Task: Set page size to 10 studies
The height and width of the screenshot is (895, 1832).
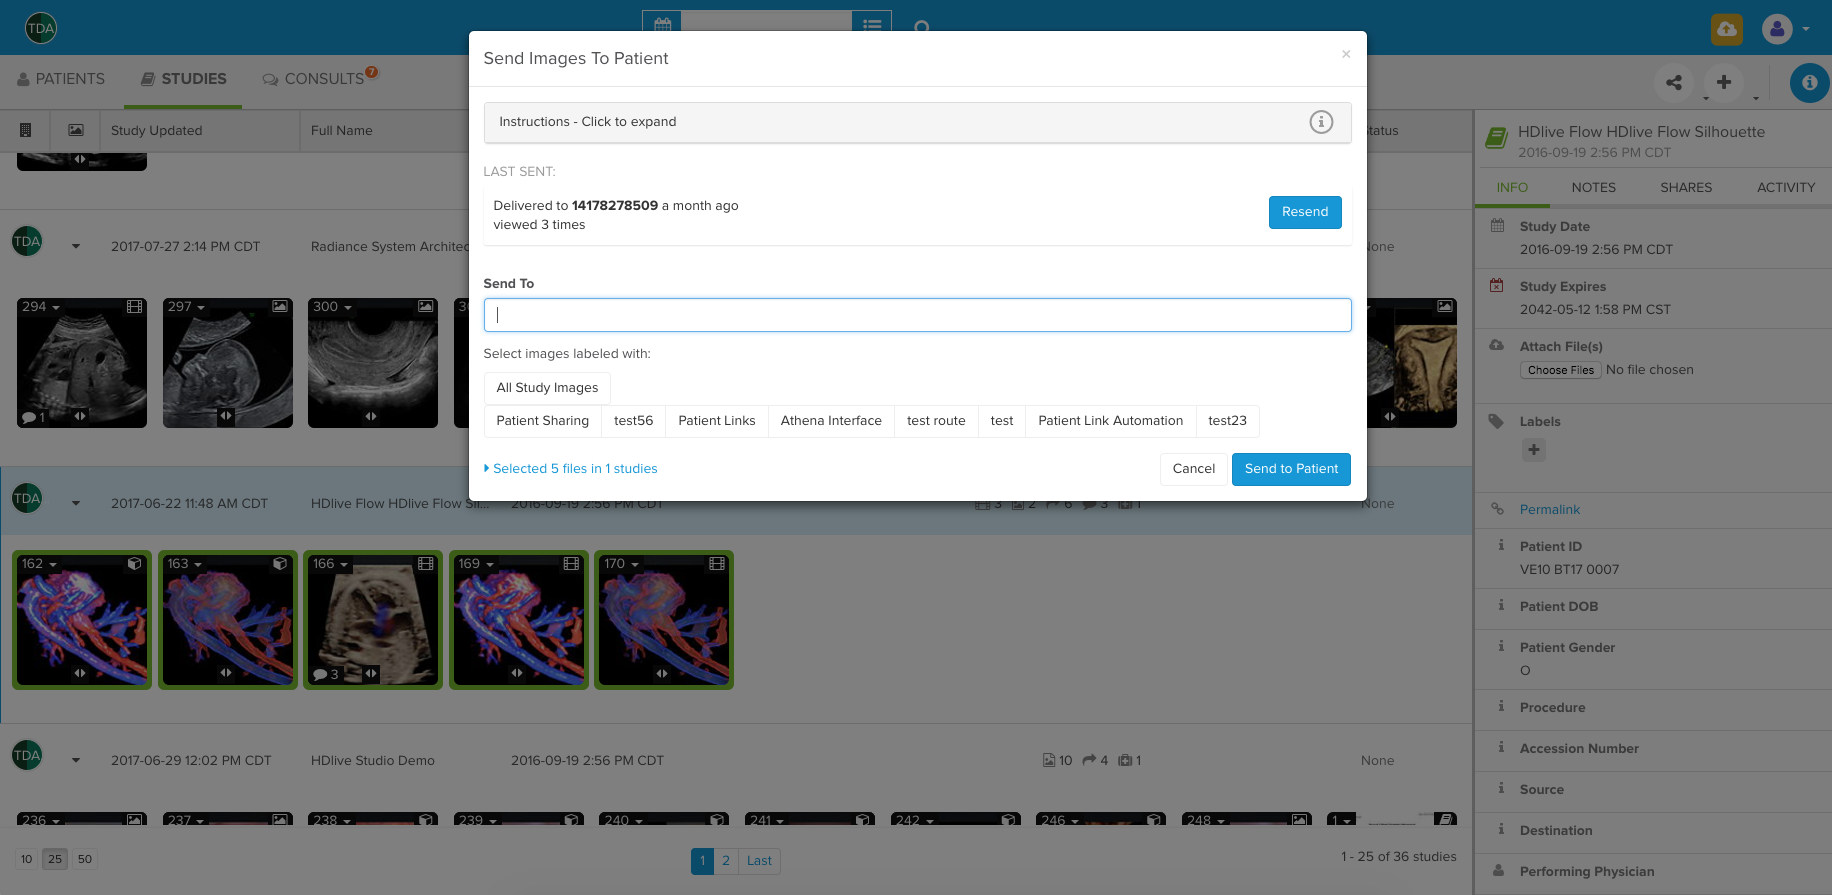Action: pos(27,859)
